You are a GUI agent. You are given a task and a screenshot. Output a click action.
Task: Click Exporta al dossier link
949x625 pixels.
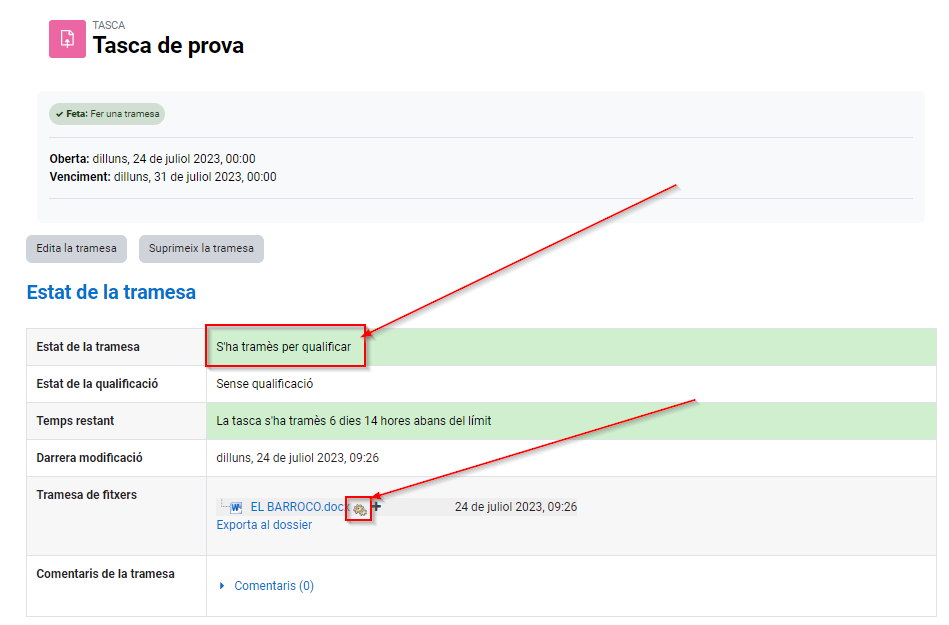pos(264,525)
